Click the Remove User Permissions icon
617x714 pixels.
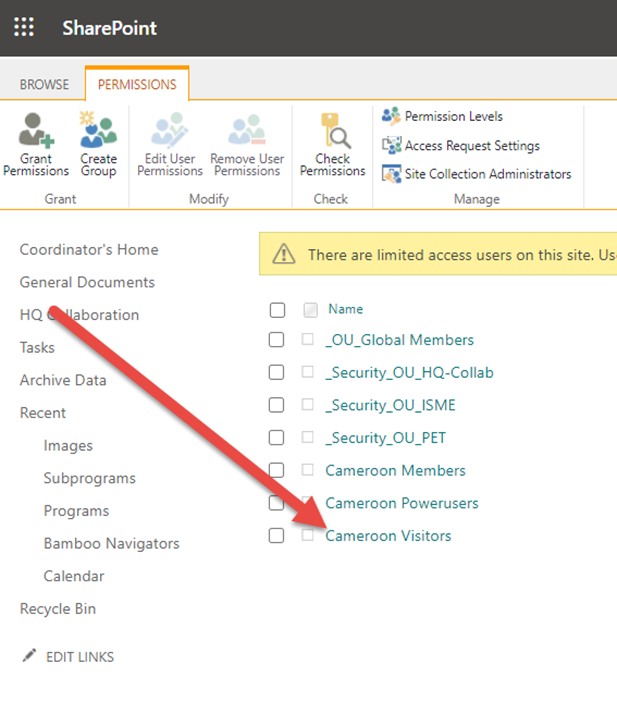point(247,130)
